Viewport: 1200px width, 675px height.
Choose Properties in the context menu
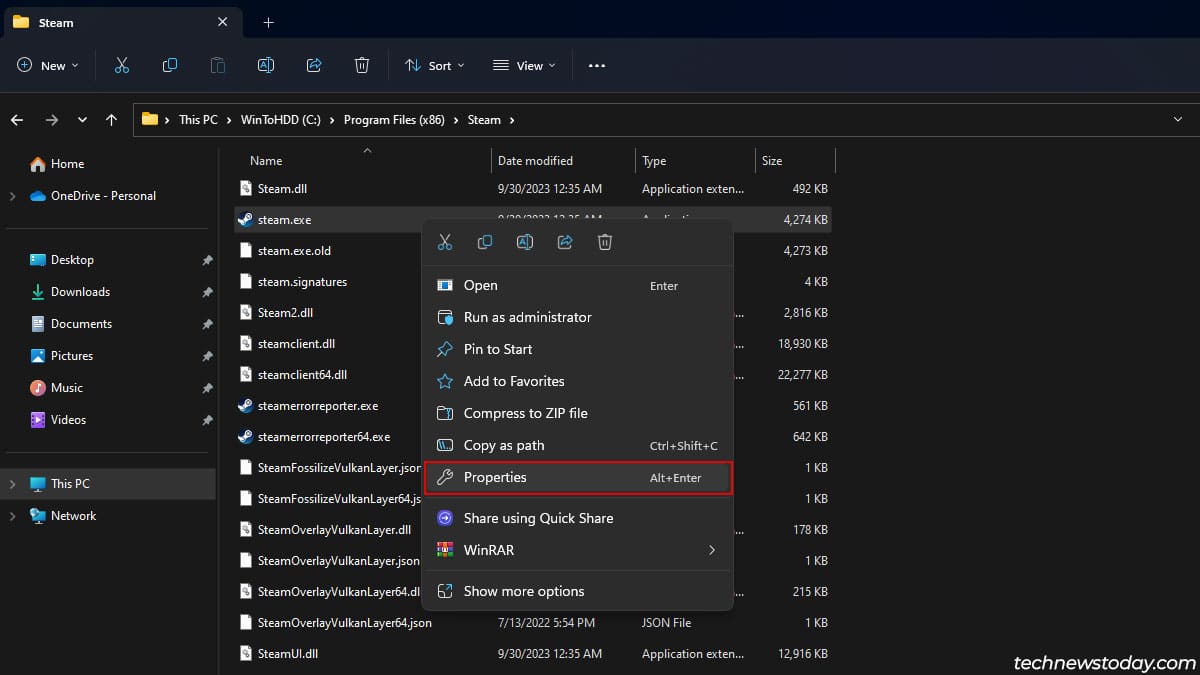tap(578, 477)
